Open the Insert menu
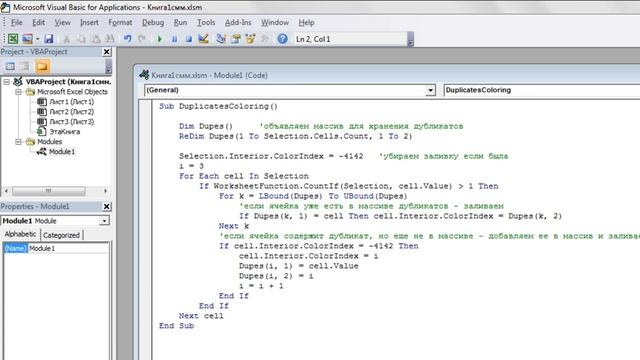 coord(89,22)
